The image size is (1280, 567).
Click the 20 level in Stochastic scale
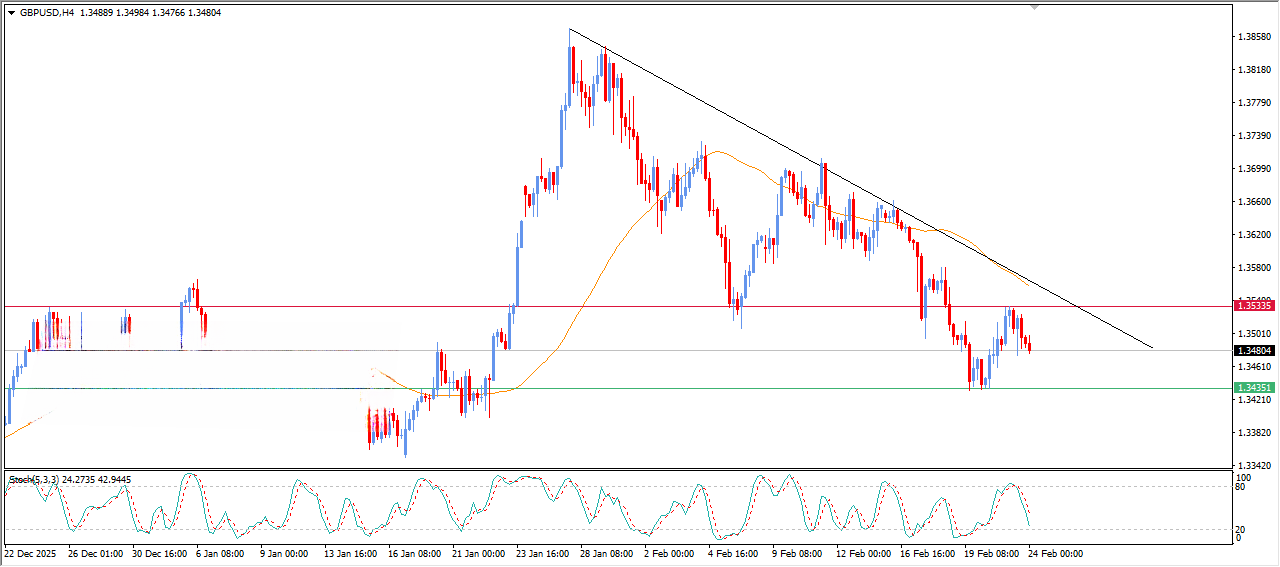(x=1242, y=528)
